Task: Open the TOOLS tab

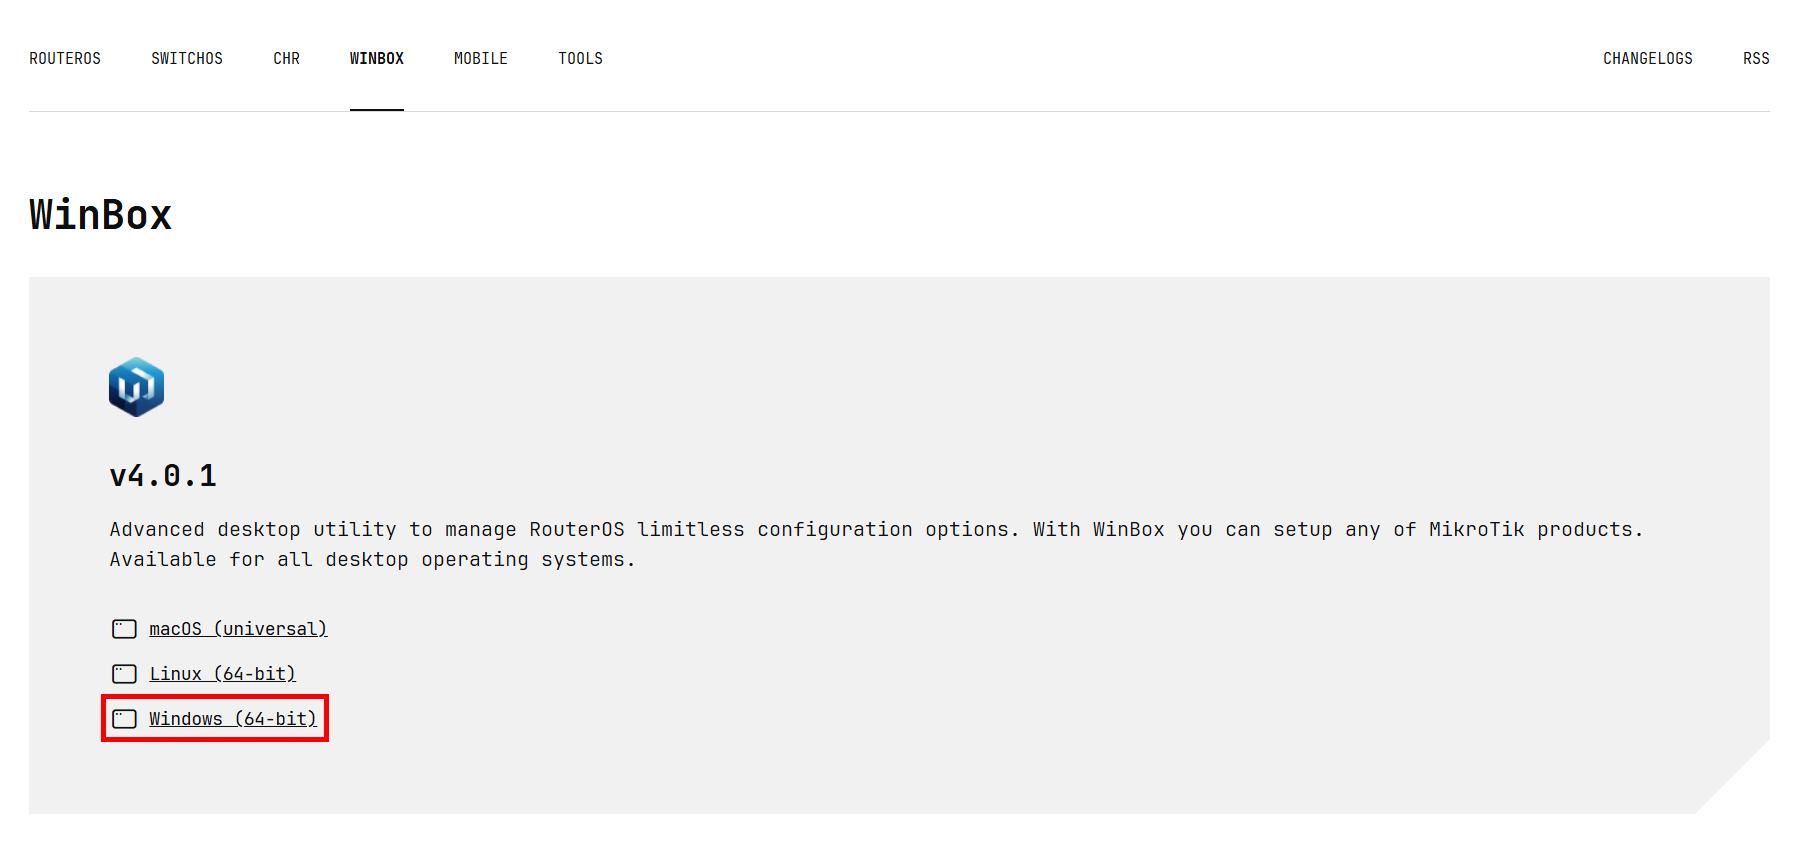Action: [x=580, y=59]
